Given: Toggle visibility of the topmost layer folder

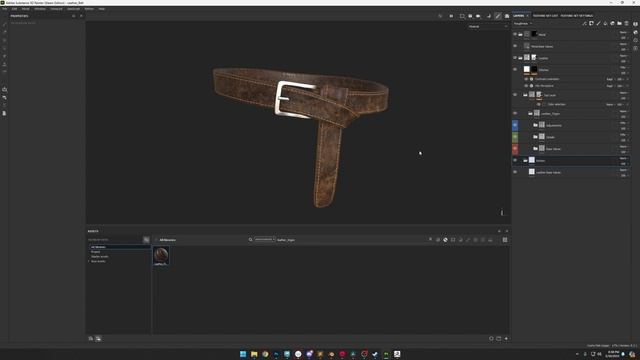Looking at the screenshot, I should click(515, 34).
